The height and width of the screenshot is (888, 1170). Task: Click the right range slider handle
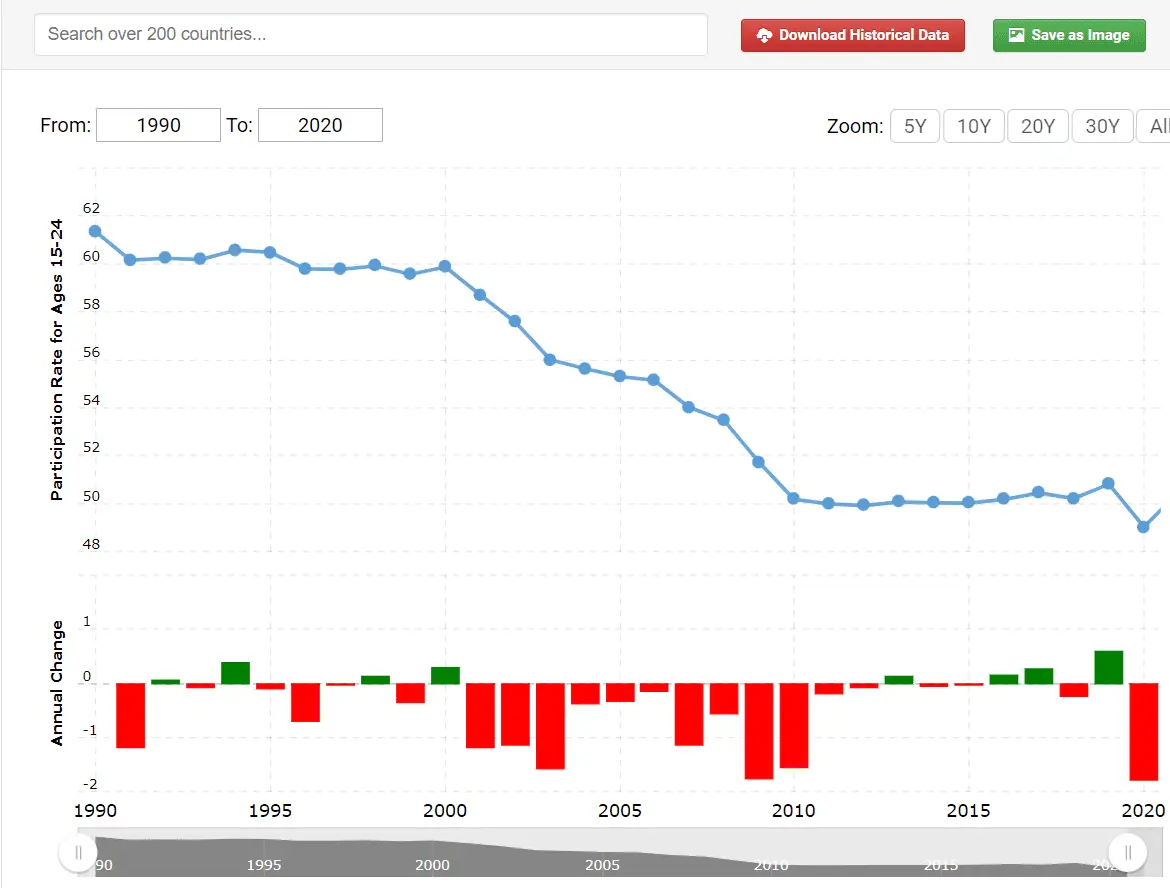1128,853
